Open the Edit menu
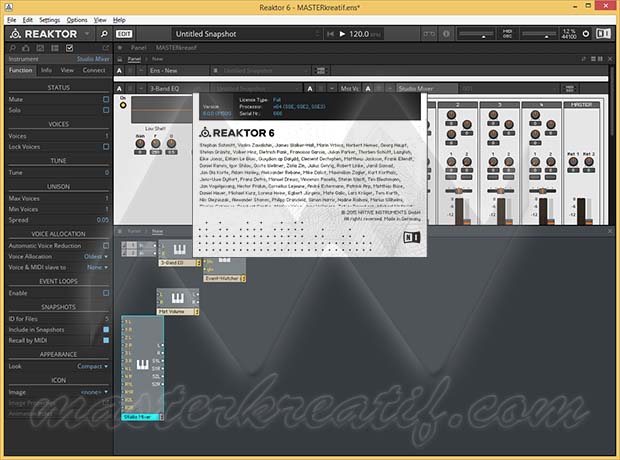Viewport: 620px width, 460px height. click(x=27, y=20)
